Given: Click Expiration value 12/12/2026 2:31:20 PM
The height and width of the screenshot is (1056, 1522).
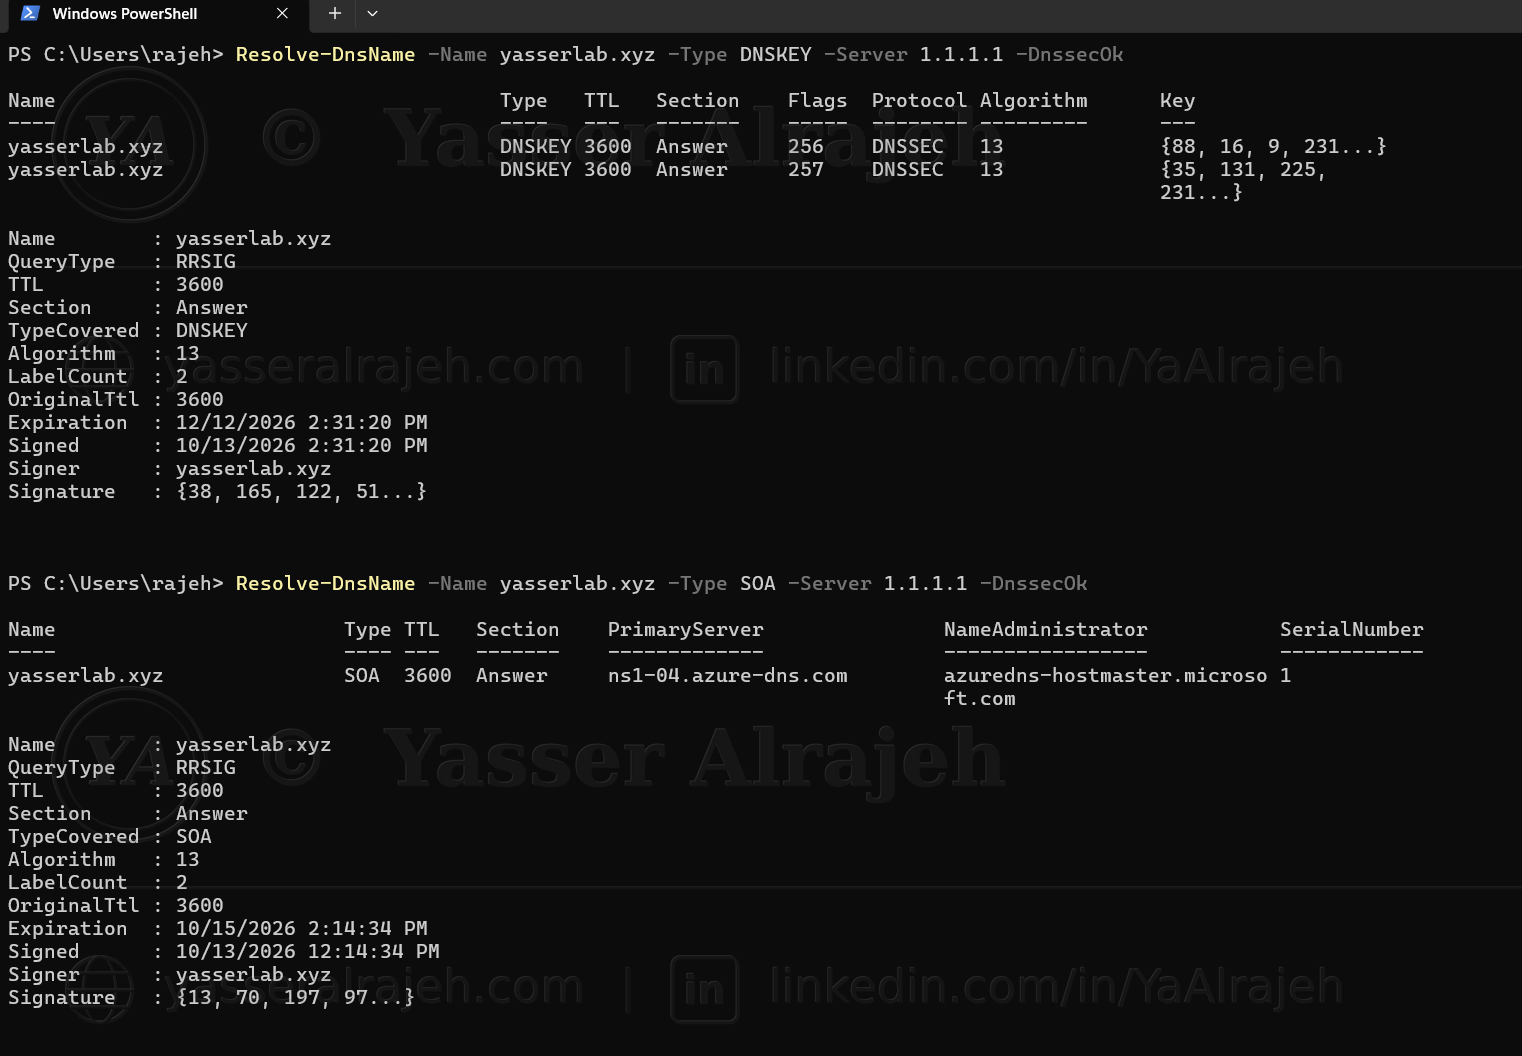Looking at the screenshot, I should point(301,422).
